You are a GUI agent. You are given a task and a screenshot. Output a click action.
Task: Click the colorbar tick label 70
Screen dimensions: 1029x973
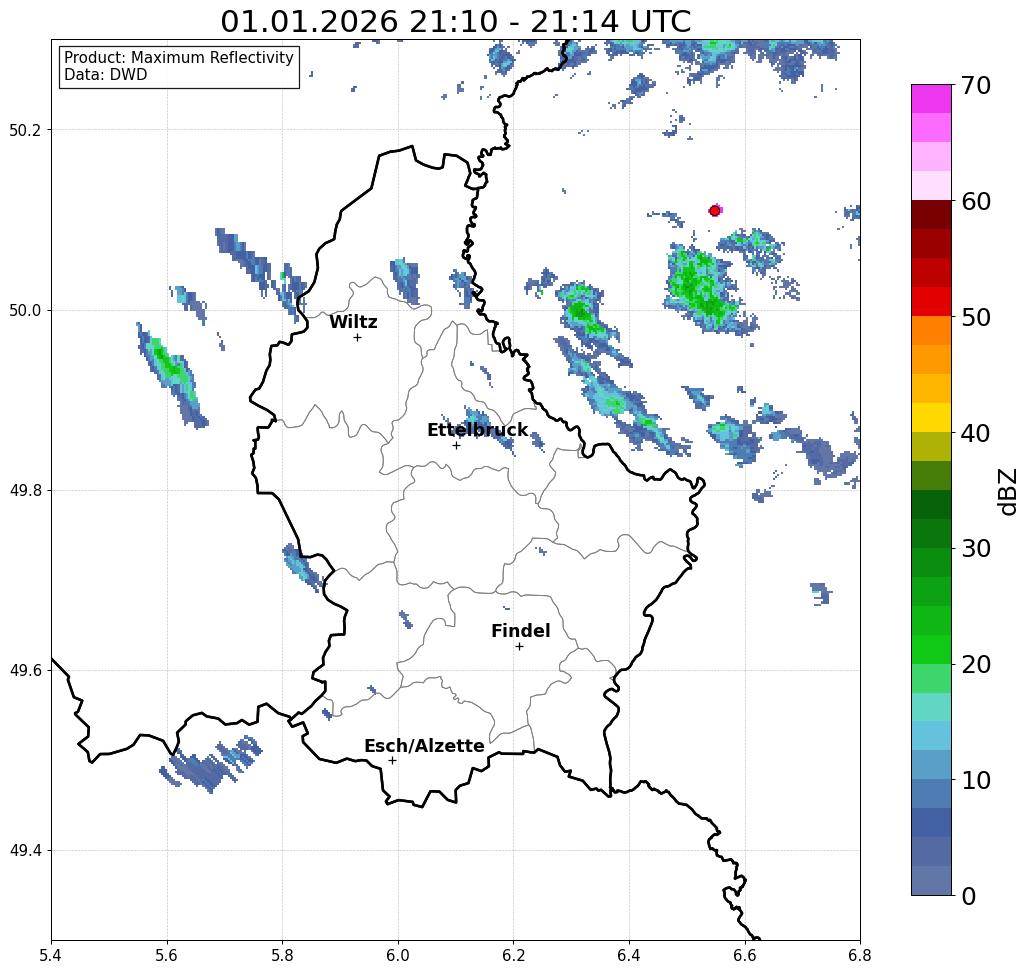tap(976, 85)
